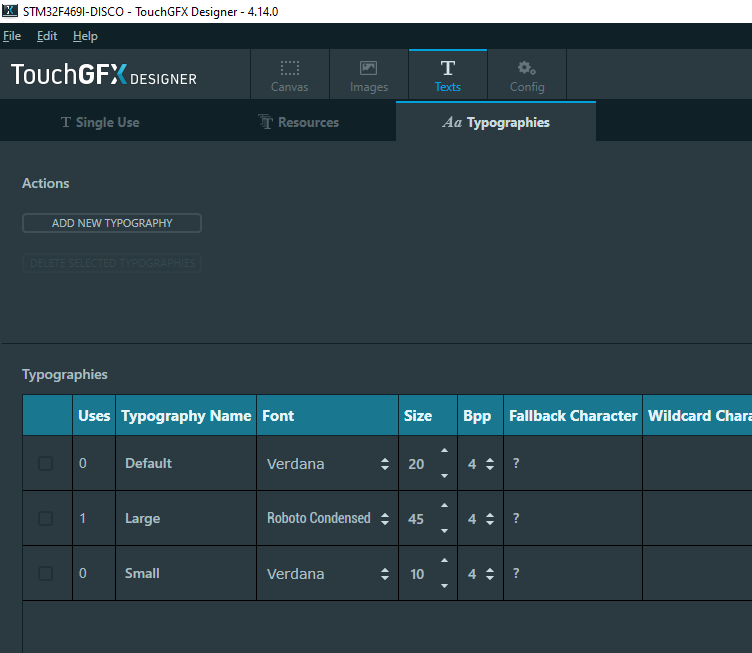Decrease size of Small typography

tap(445, 585)
